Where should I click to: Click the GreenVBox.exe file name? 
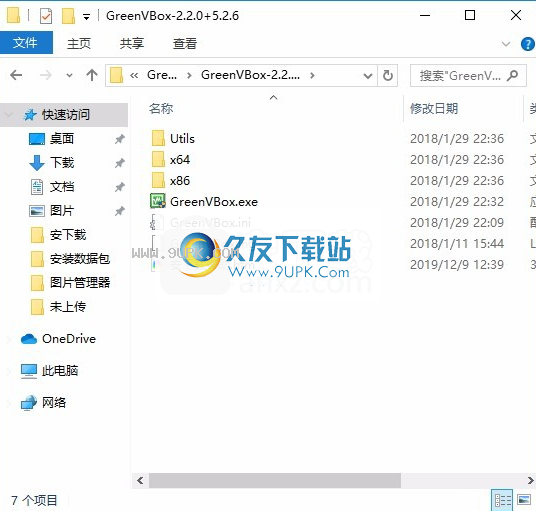214,202
